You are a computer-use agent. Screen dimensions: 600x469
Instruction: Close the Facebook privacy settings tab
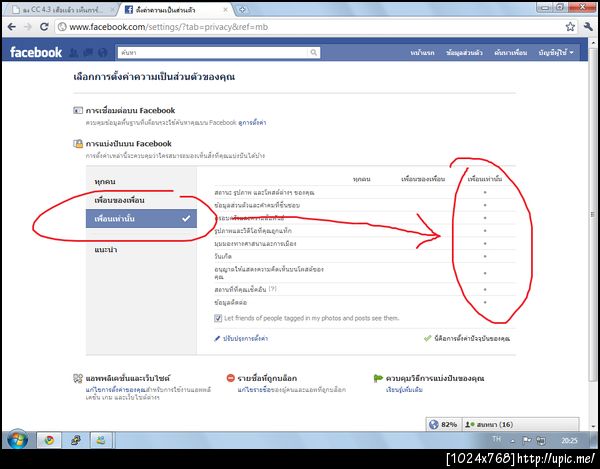click(226, 10)
